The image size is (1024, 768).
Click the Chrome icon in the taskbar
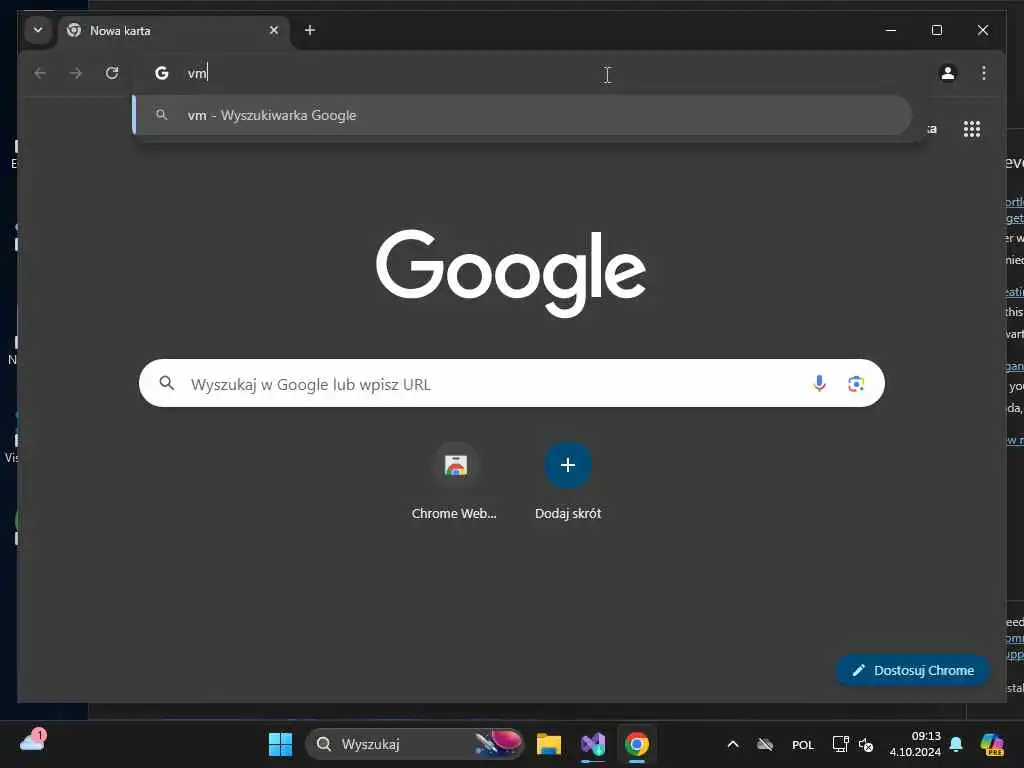(x=637, y=744)
